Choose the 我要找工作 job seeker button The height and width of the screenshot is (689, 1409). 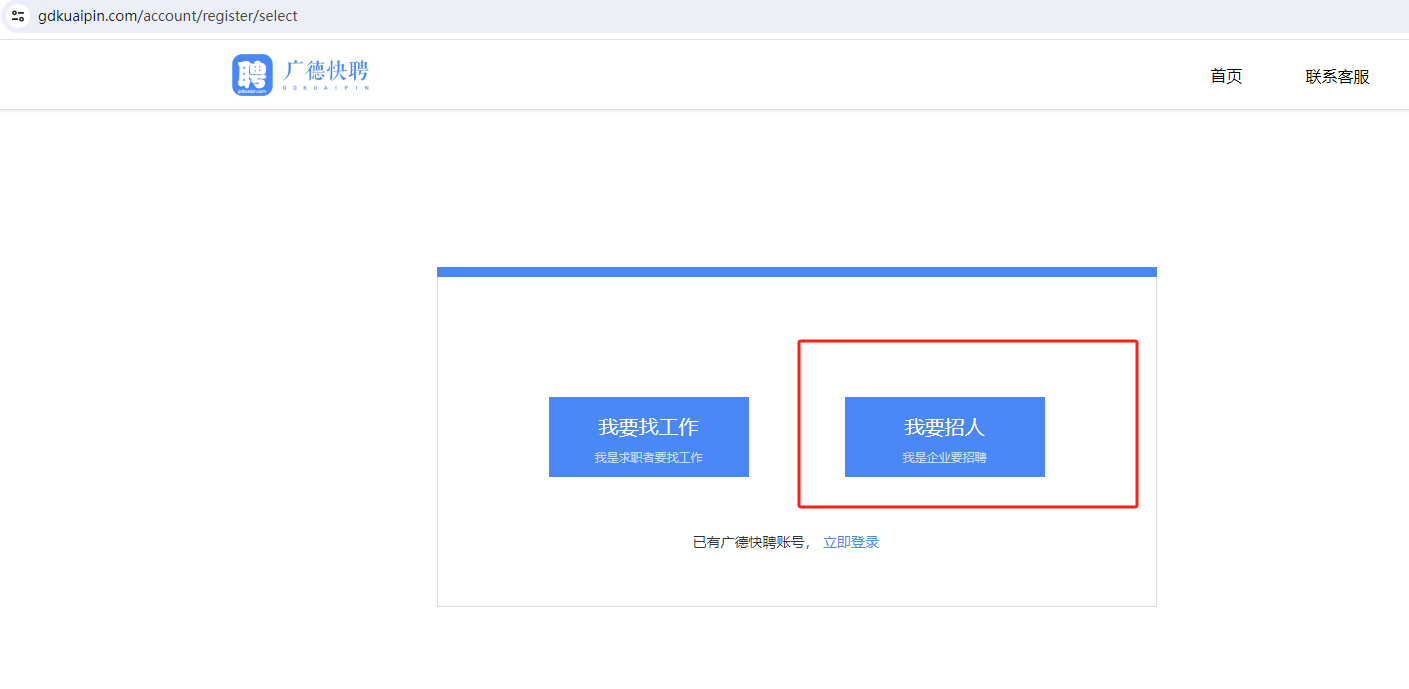point(649,437)
